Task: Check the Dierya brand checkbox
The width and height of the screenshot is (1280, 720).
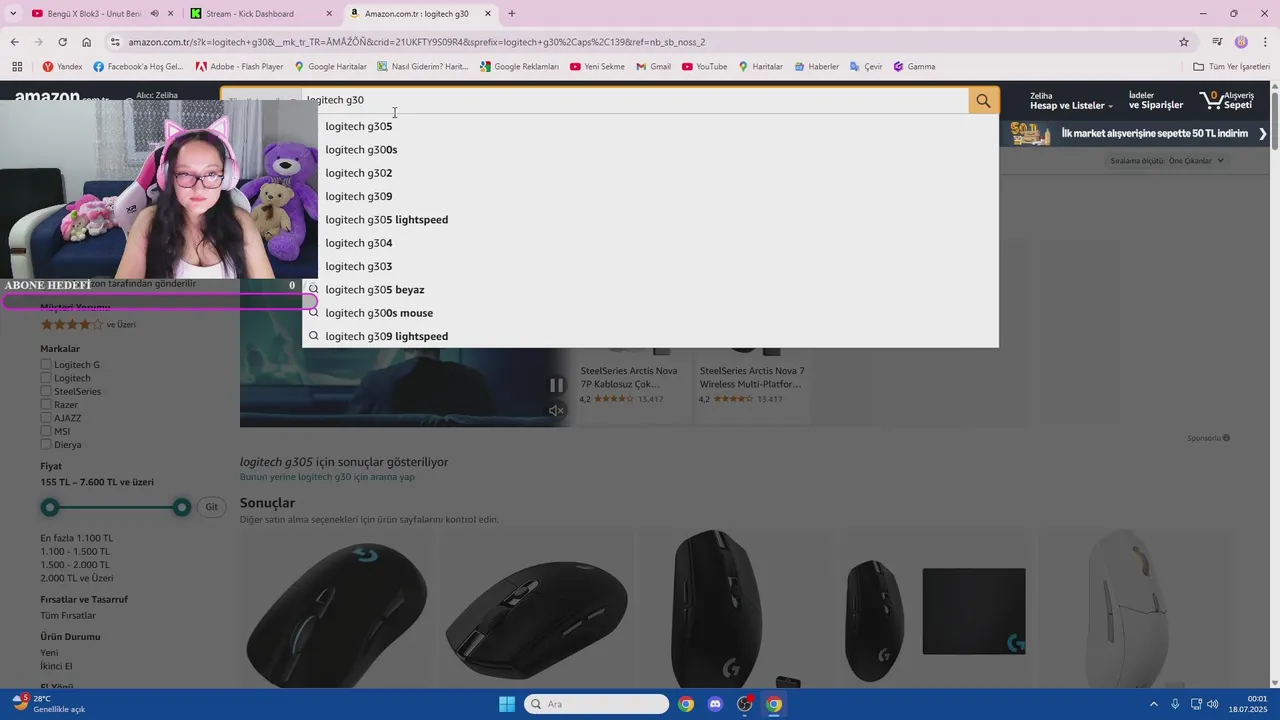Action: pos(46,444)
